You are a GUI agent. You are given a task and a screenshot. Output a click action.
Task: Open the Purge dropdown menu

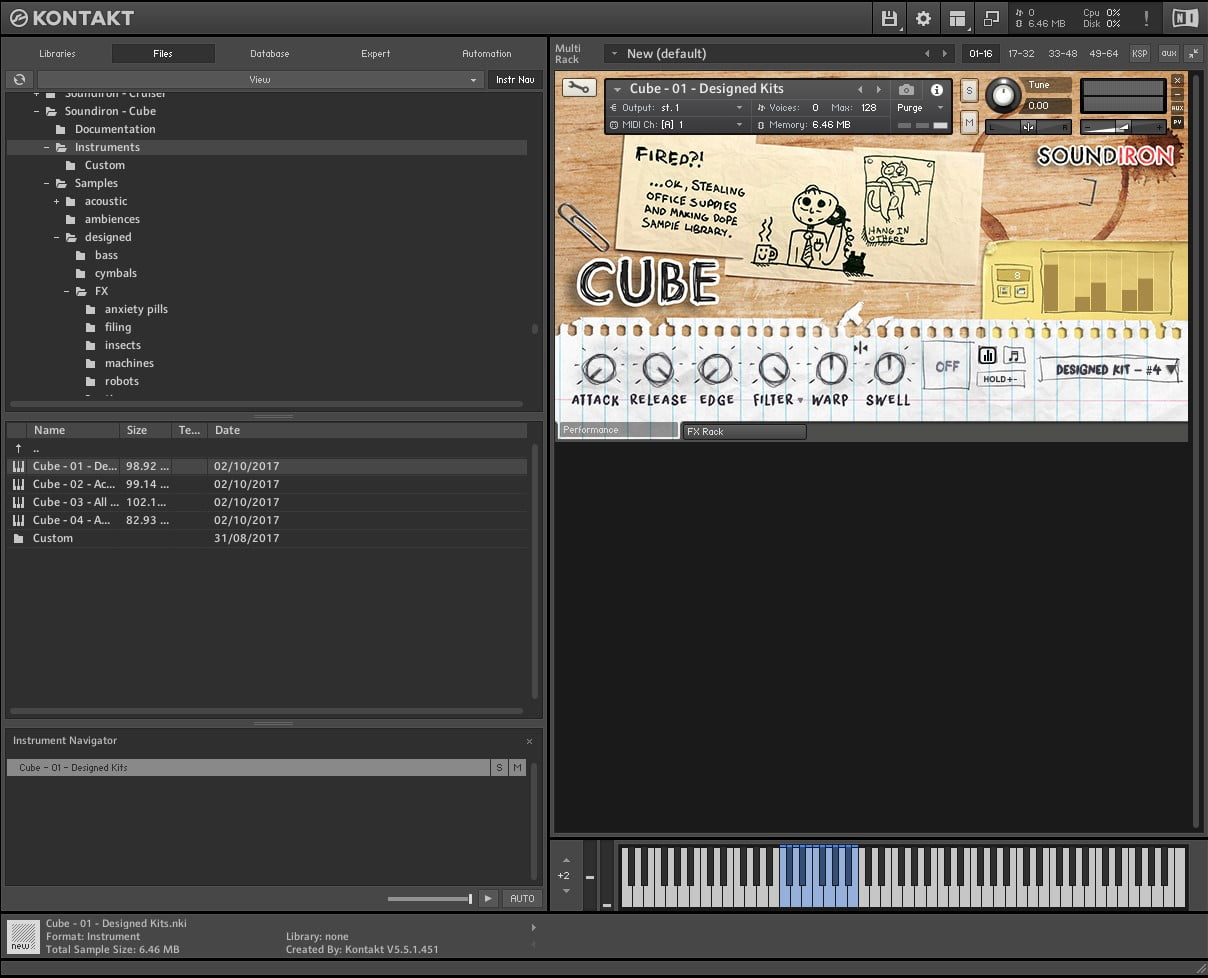pyautogui.click(x=920, y=108)
